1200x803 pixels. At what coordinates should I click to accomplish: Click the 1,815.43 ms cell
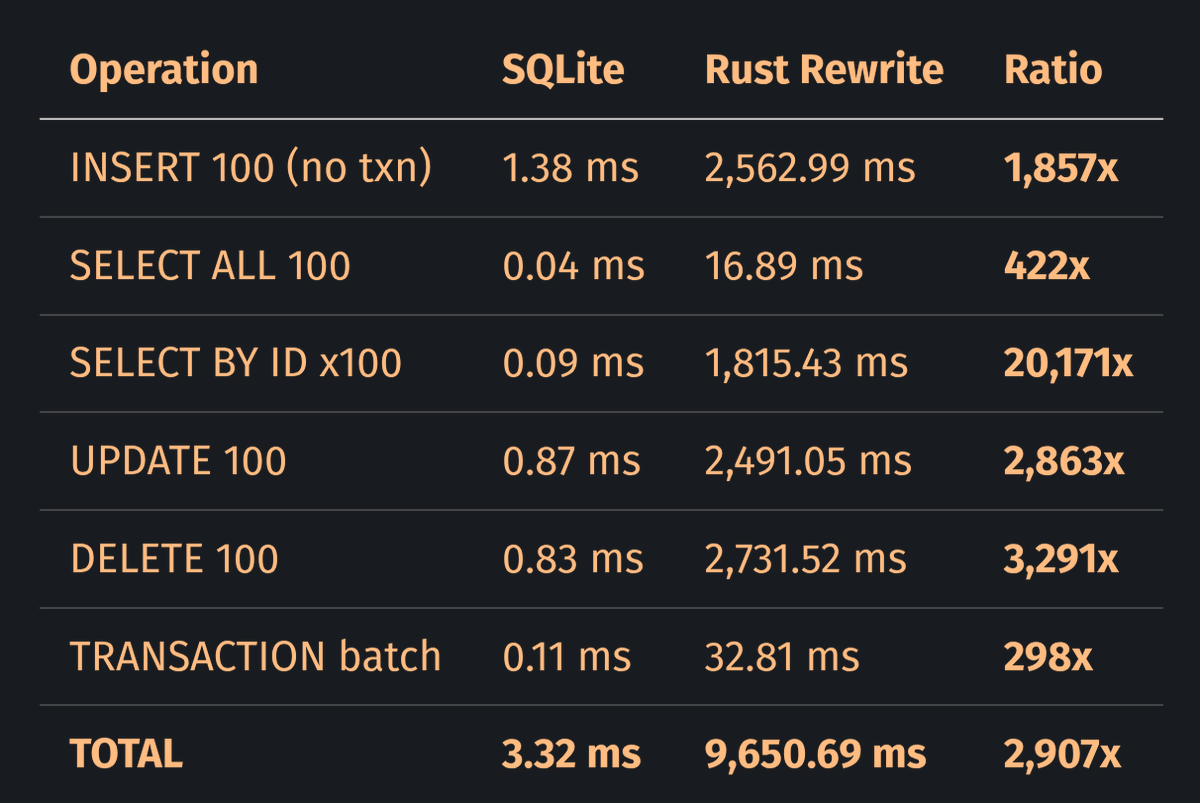tap(806, 363)
